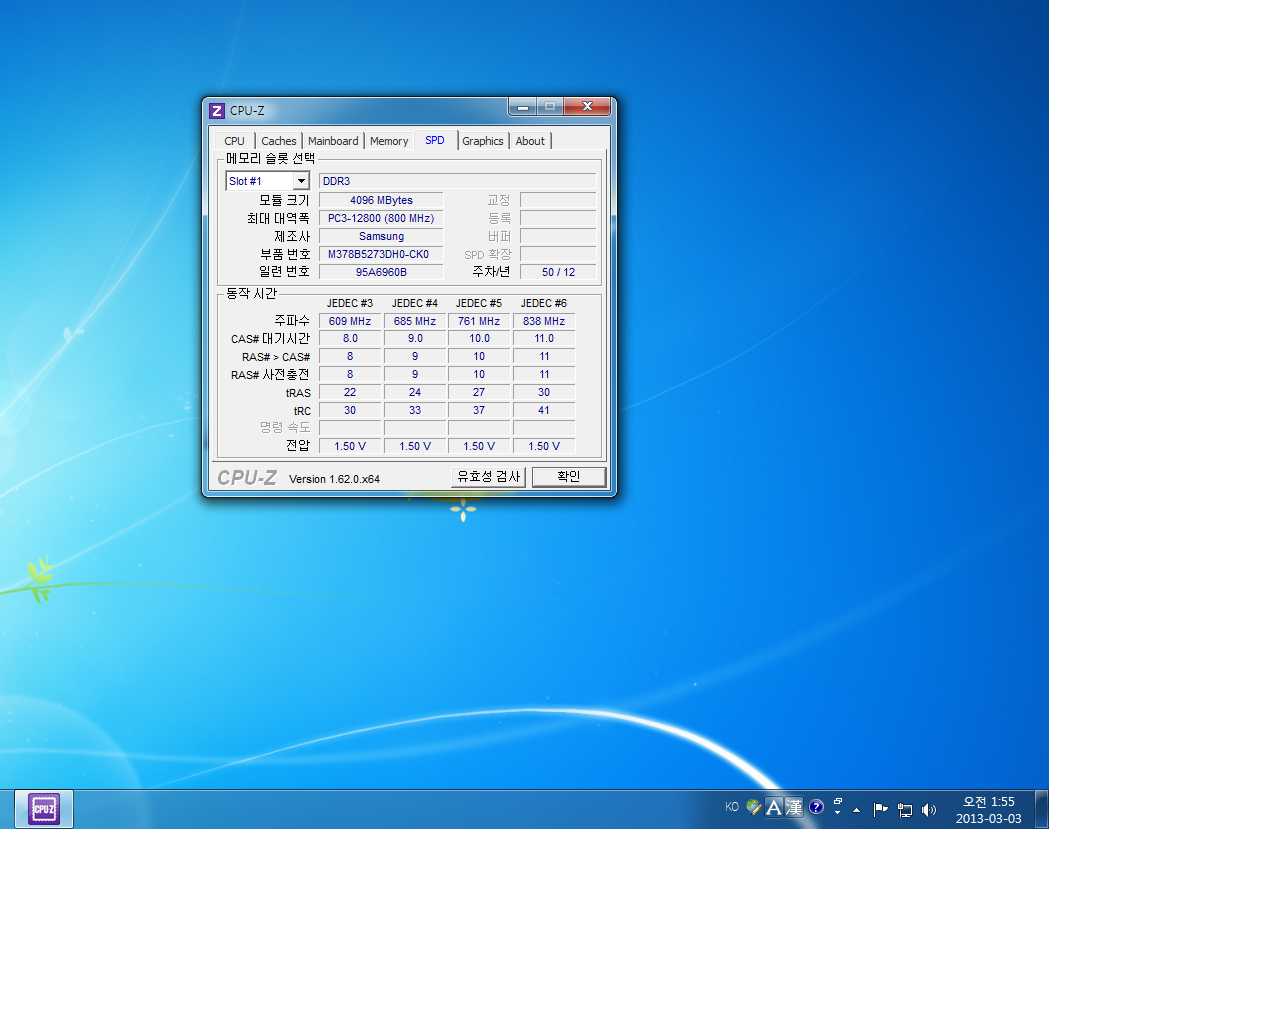Select serial number 95A6960B
This screenshot has width=1280, height=1024.
[x=381, y=272]
